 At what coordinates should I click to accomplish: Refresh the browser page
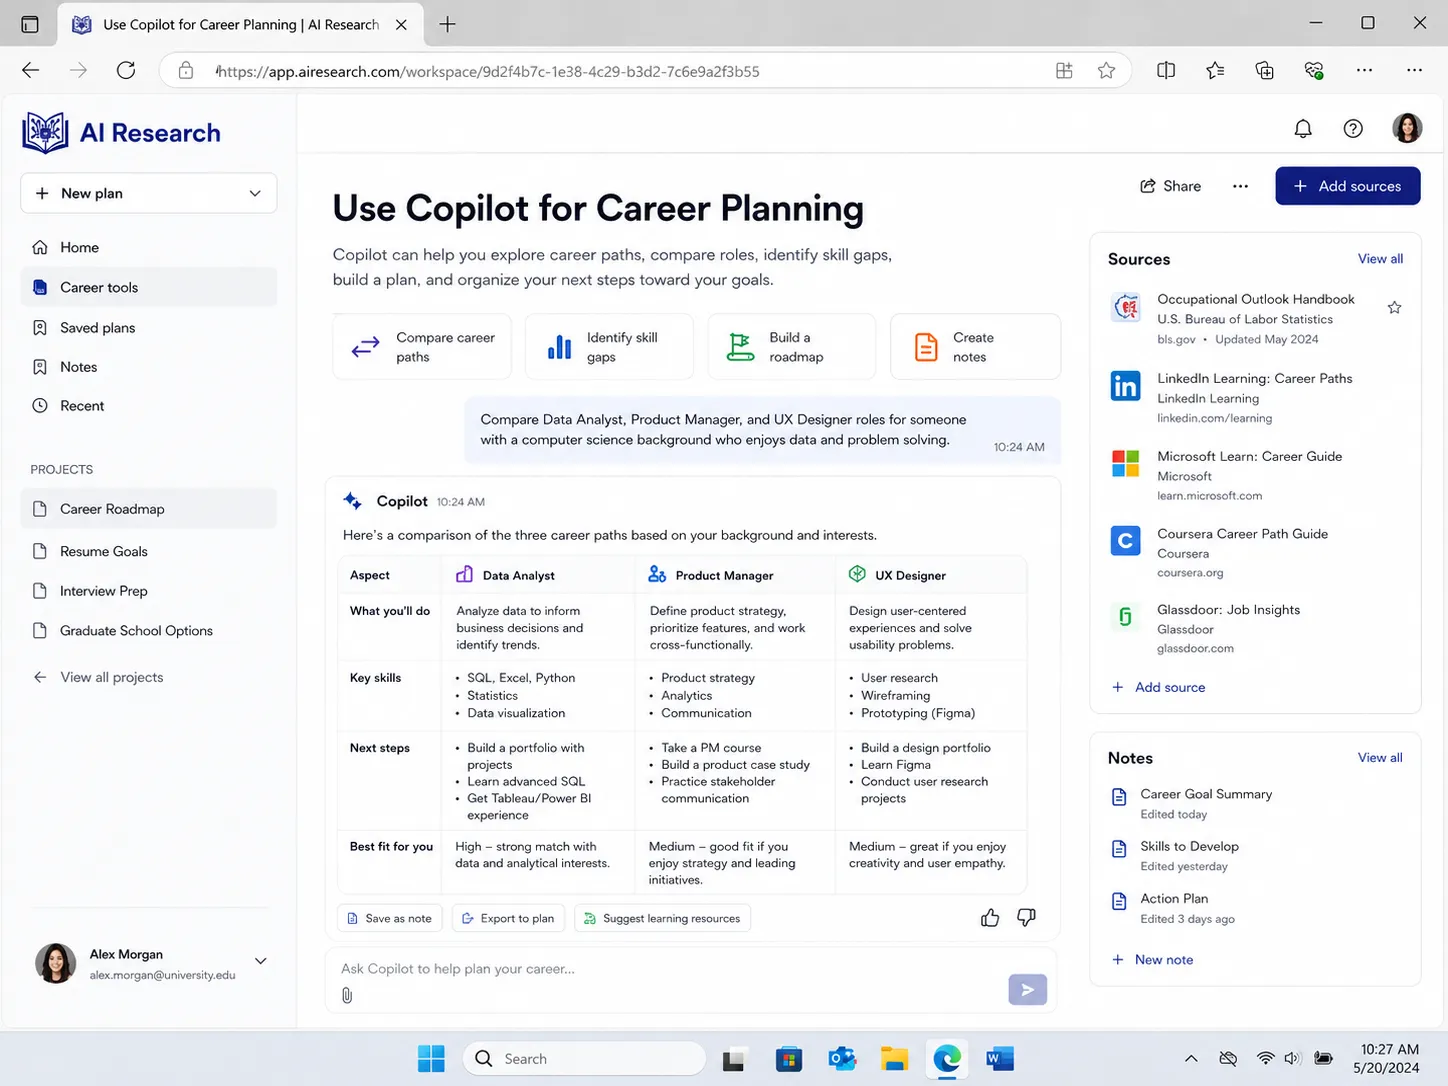pos(126,70)
